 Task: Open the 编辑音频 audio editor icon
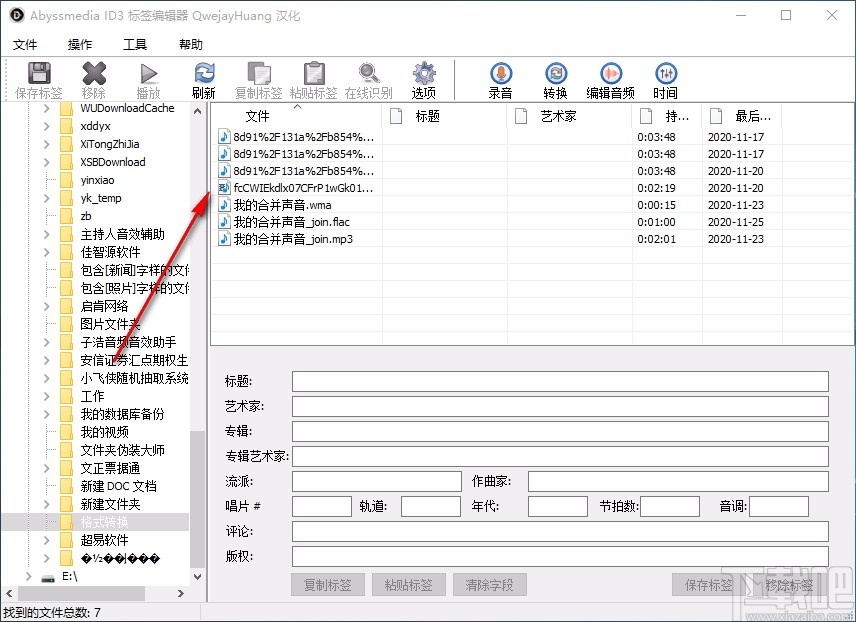click(x=611, y=78)
